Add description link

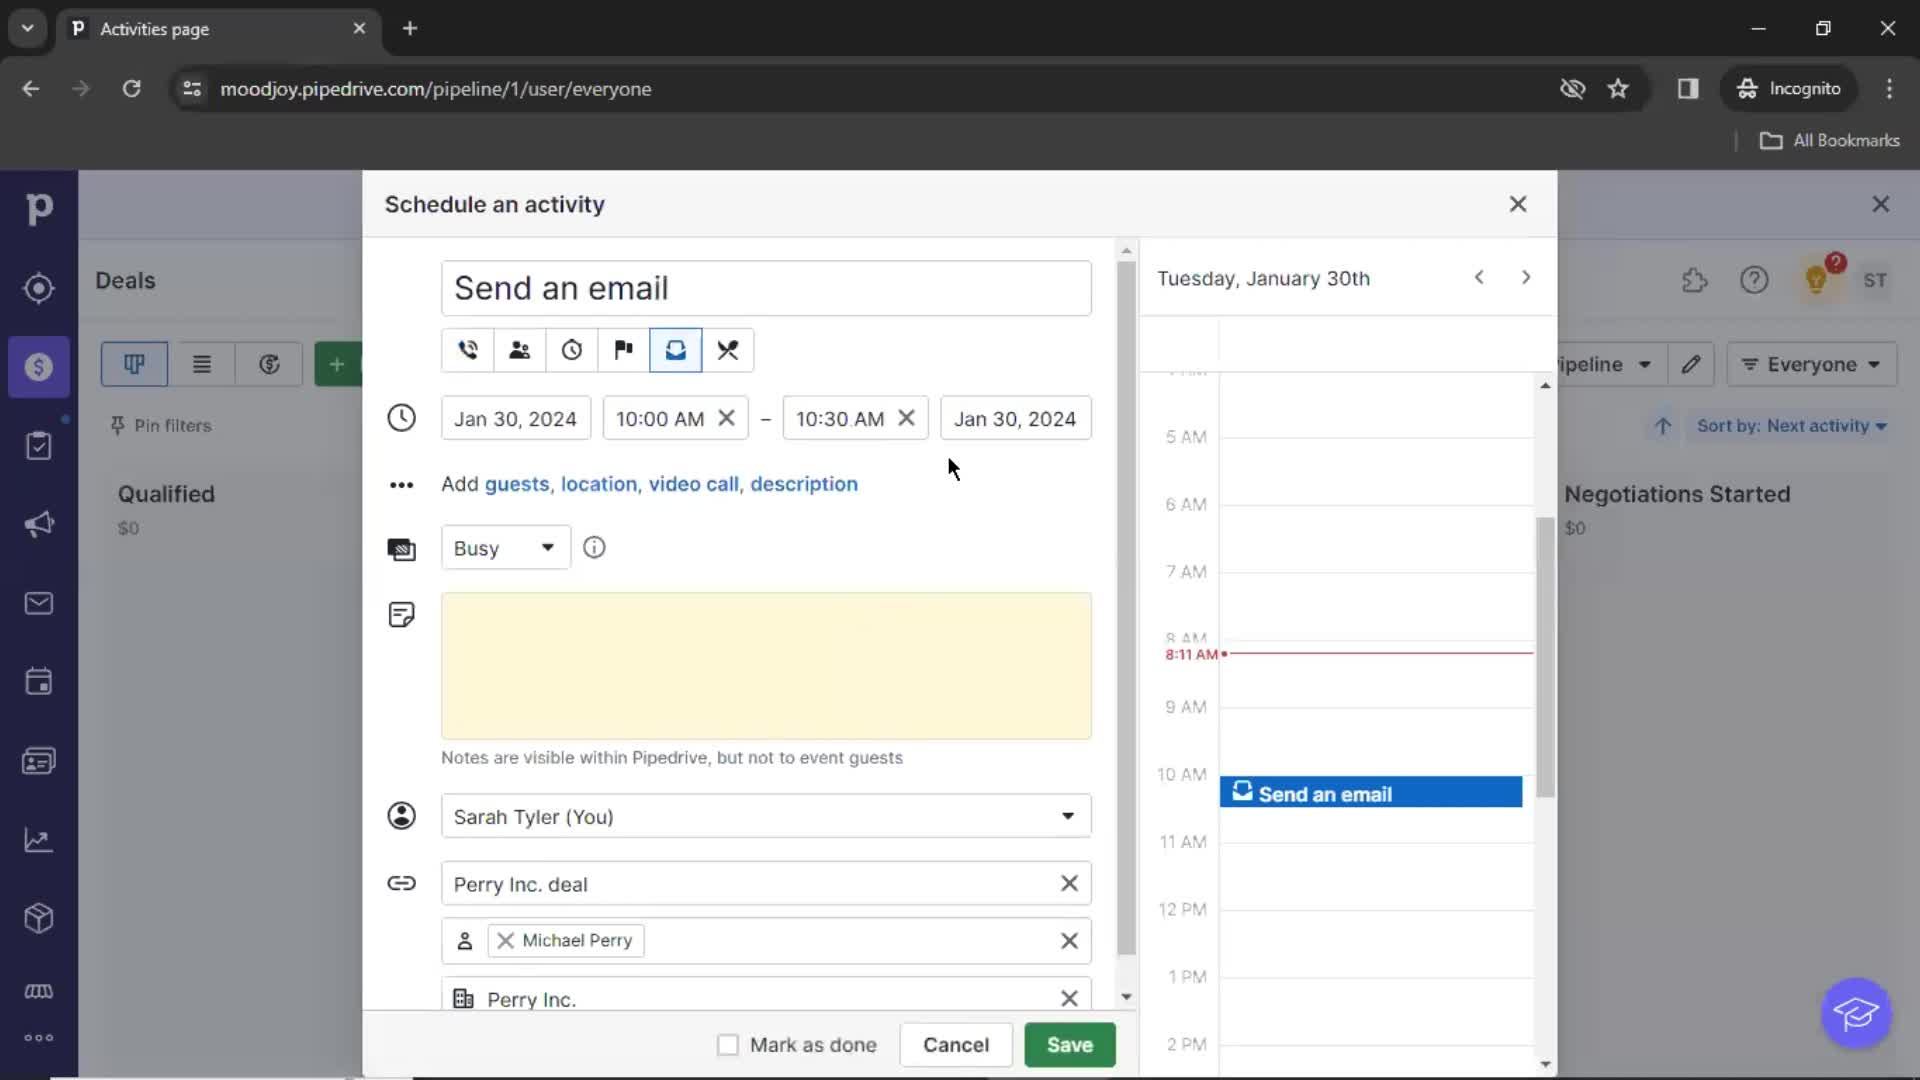point(804,484)
